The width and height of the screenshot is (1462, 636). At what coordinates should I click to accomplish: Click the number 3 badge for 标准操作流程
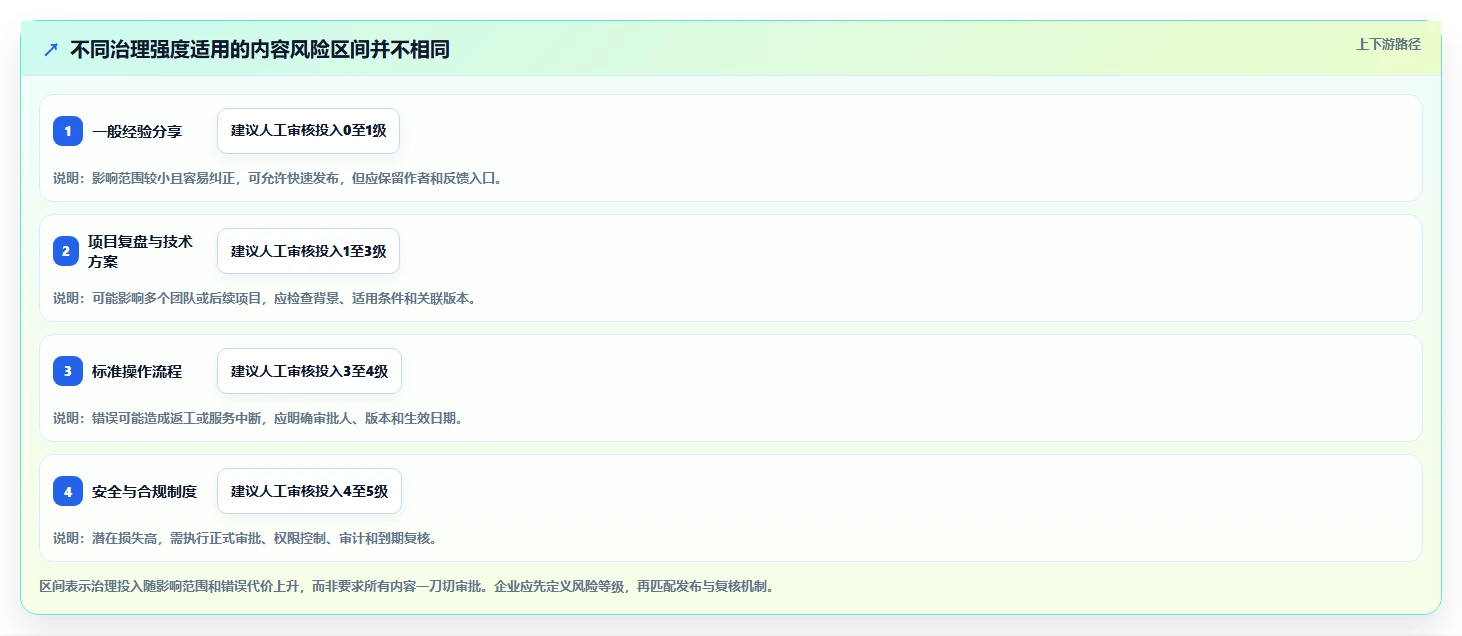click(x=68, y=371)
